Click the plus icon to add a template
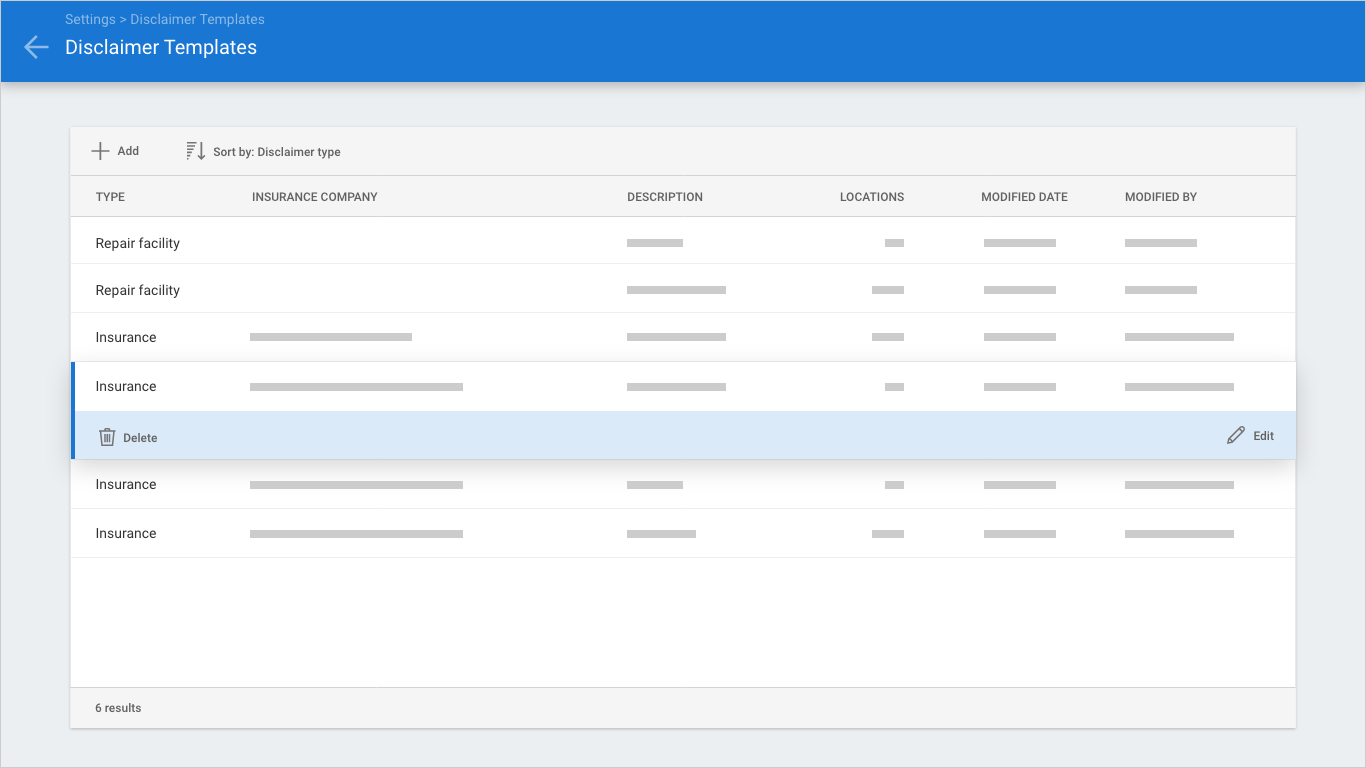The image size is (1366, 768). tap(100, 151)
